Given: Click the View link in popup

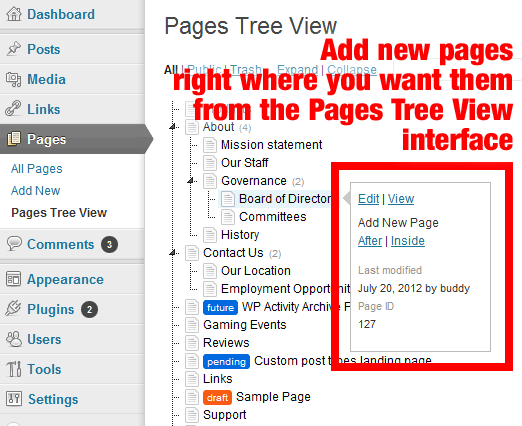Looking at the screenshot, I should (401, 199).
